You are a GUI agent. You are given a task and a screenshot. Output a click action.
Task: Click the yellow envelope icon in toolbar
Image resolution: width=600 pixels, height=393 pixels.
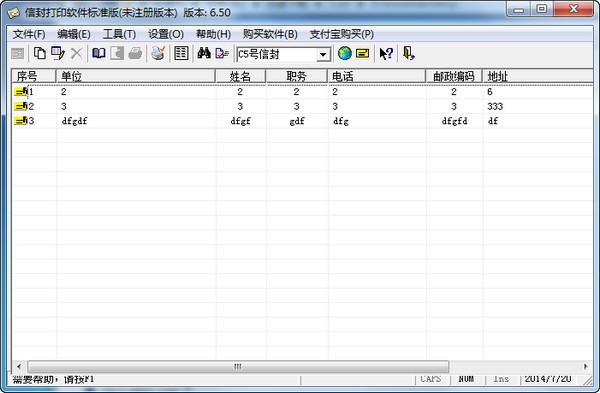[x=362, y=54]
